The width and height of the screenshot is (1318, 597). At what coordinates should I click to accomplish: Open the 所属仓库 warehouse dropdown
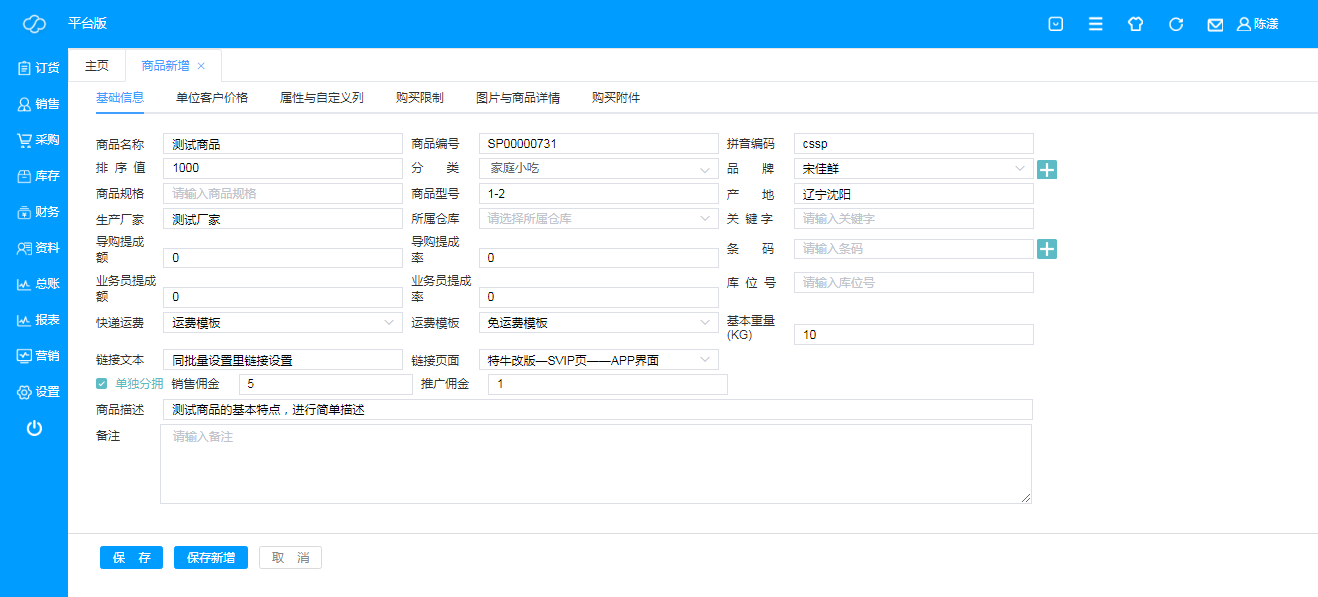point(598,218)
